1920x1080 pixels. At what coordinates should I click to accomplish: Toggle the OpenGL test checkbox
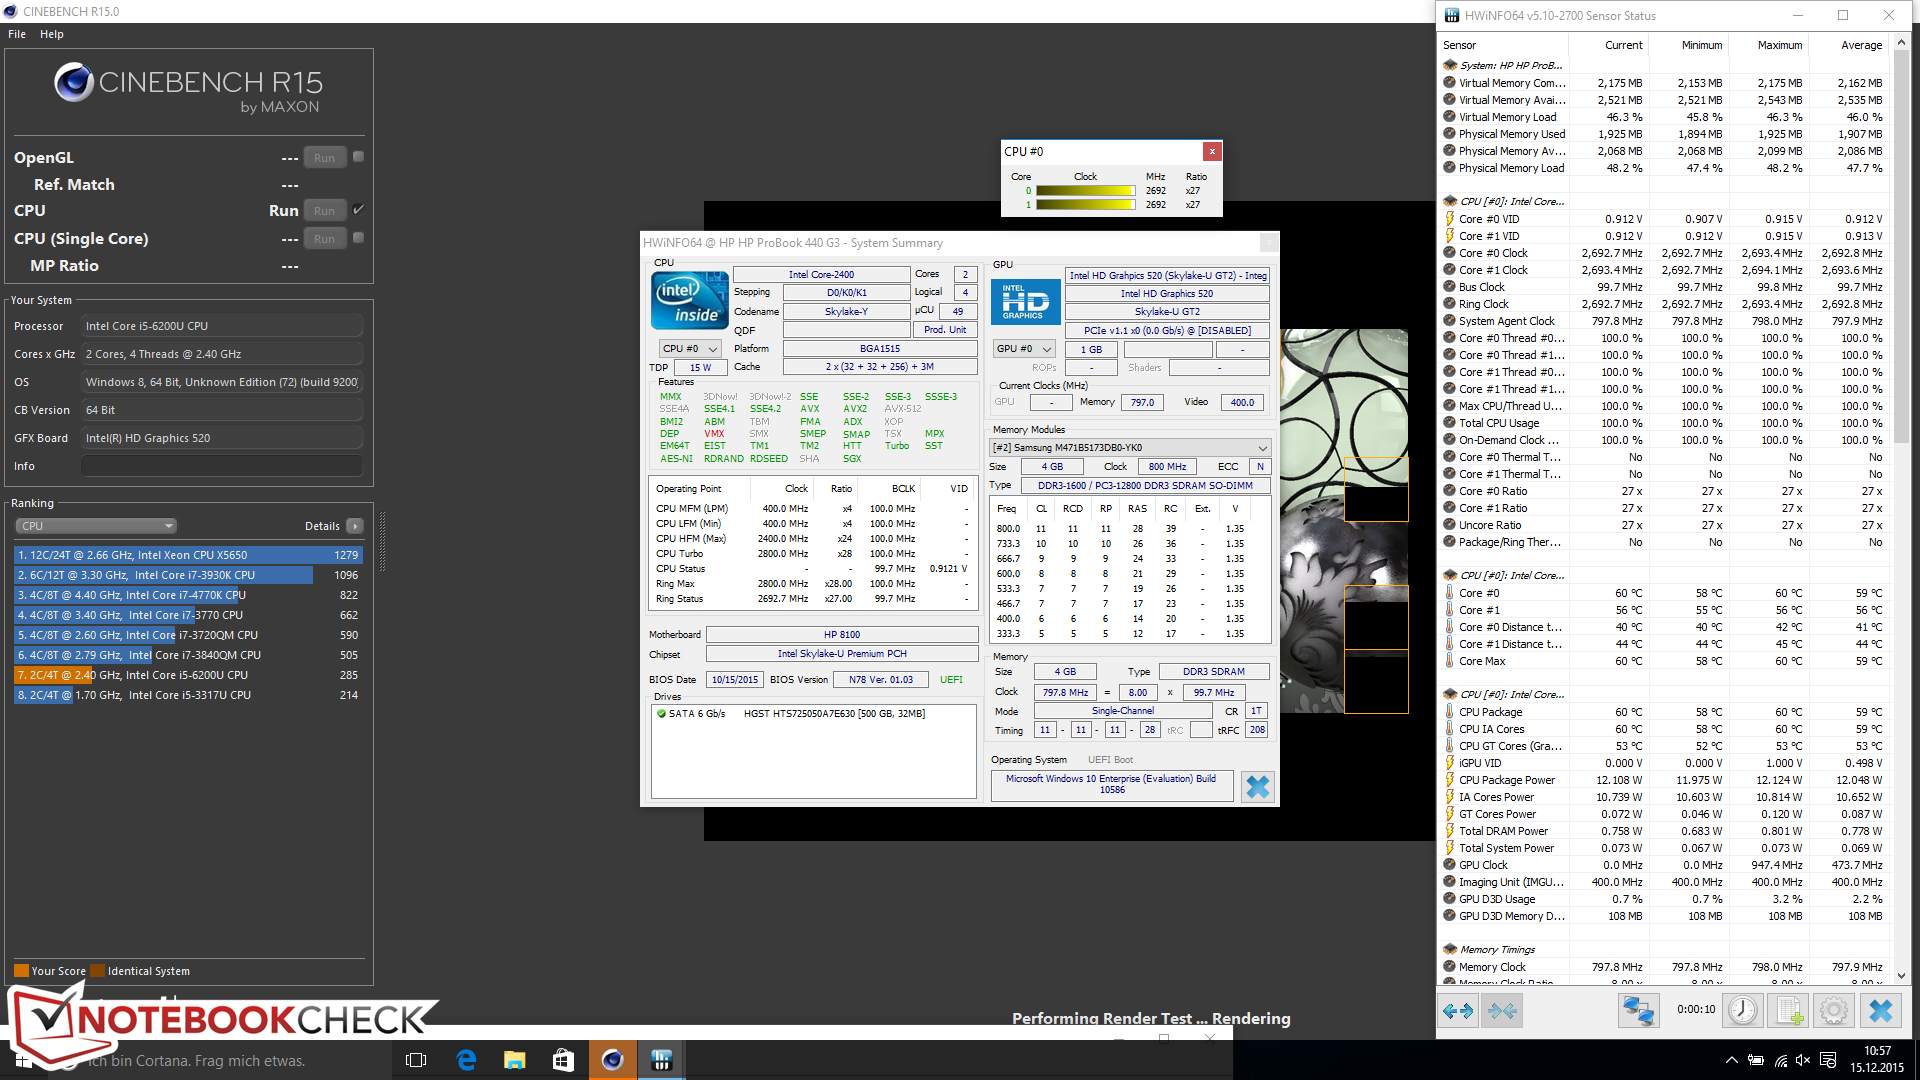[358, 157]
